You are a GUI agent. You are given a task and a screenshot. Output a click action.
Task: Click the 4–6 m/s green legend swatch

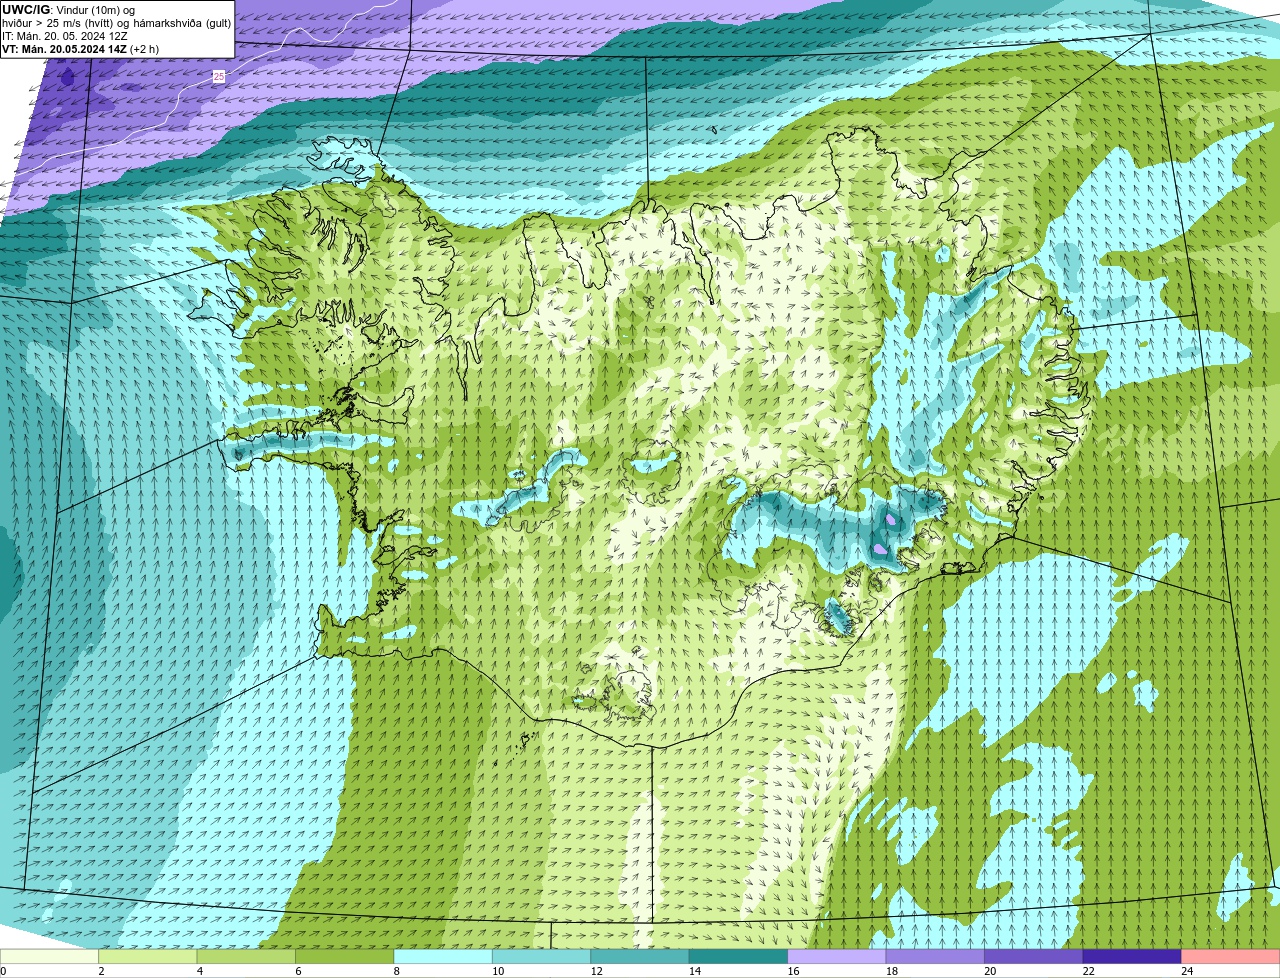pos(247,956)
